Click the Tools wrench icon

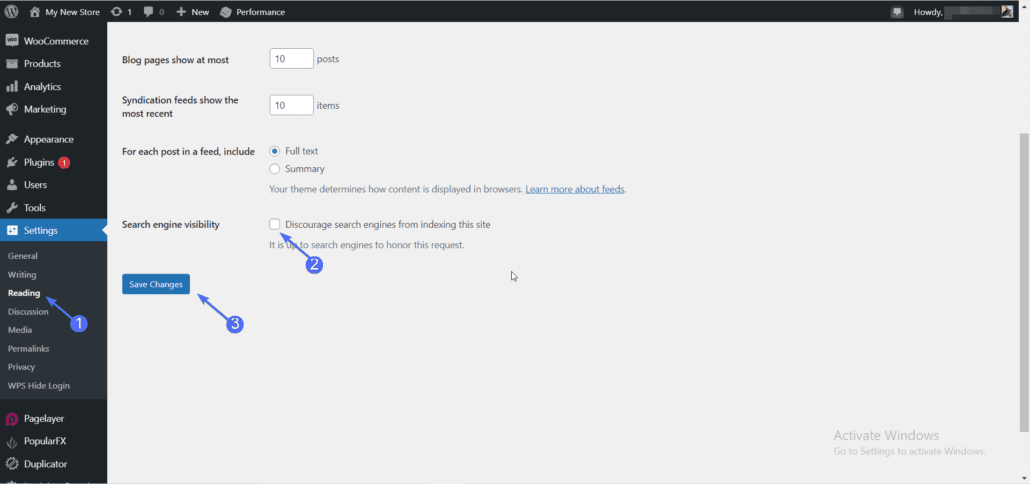12,208
